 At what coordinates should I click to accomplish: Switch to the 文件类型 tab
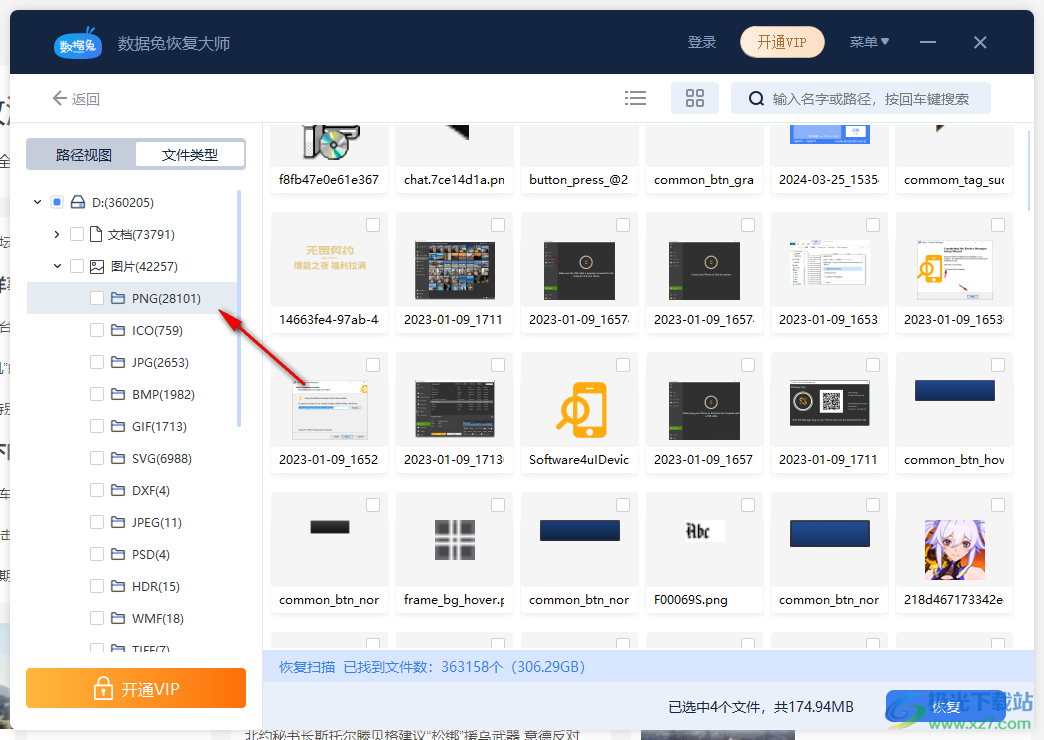pyautogui.click(x=190, y=154)
